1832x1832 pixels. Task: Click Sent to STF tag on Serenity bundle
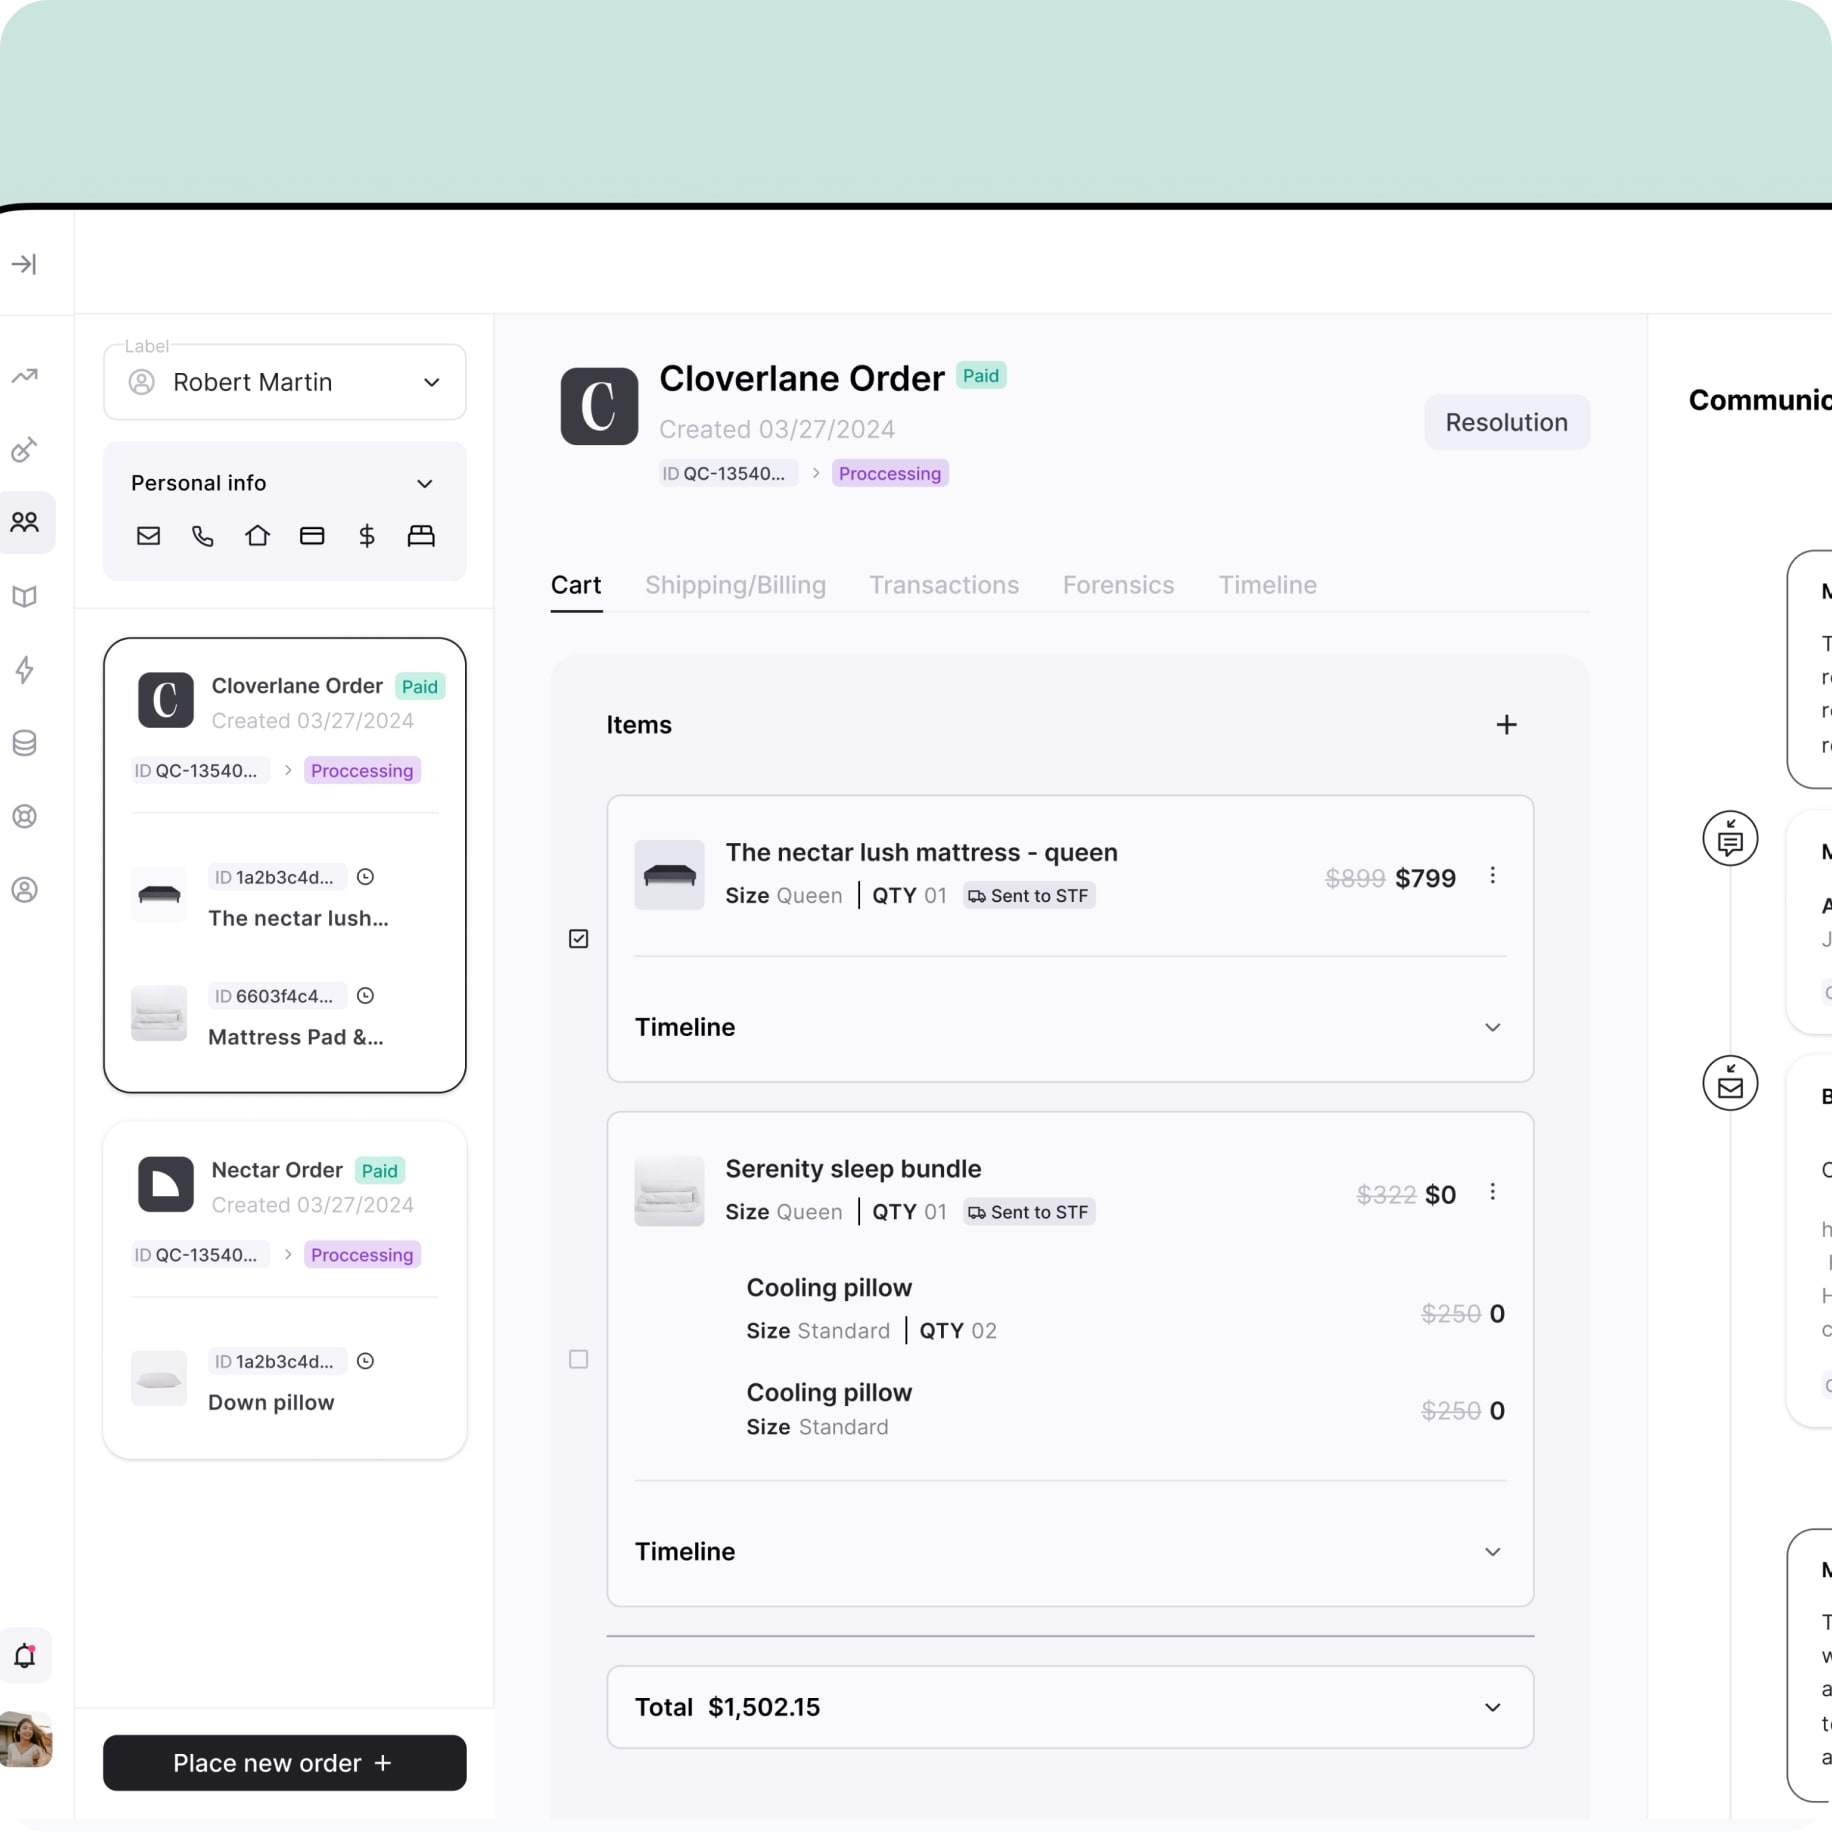(x=1029, y=1212)
